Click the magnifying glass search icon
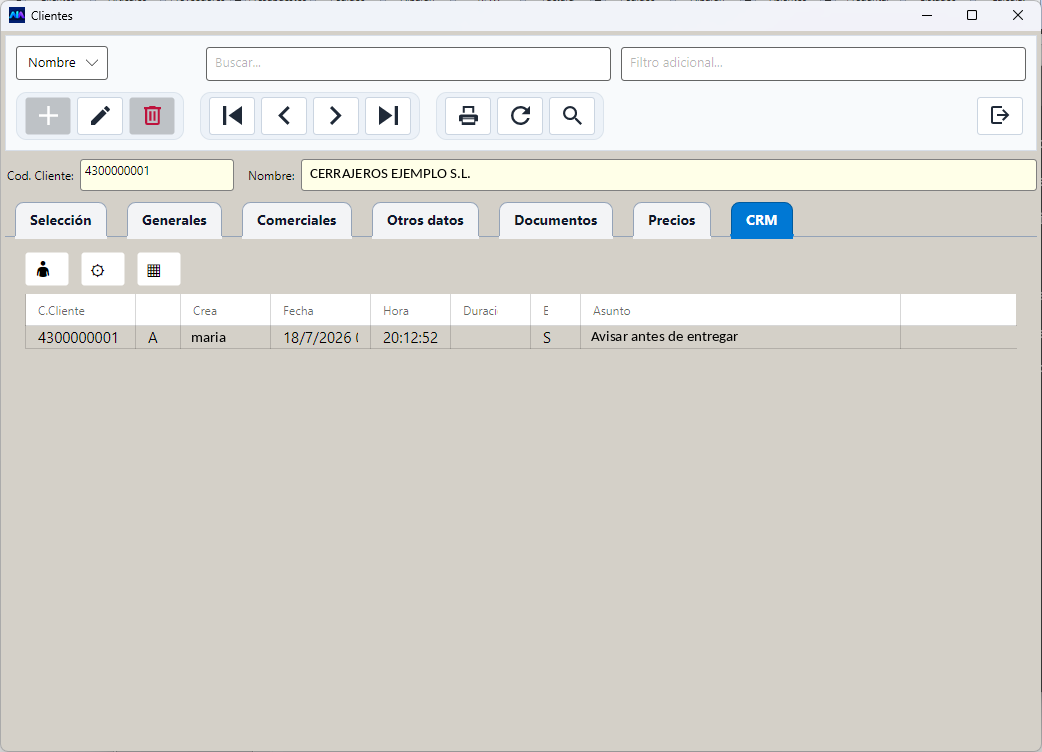This screenshot has width=1042, height=752. (572, 116)
